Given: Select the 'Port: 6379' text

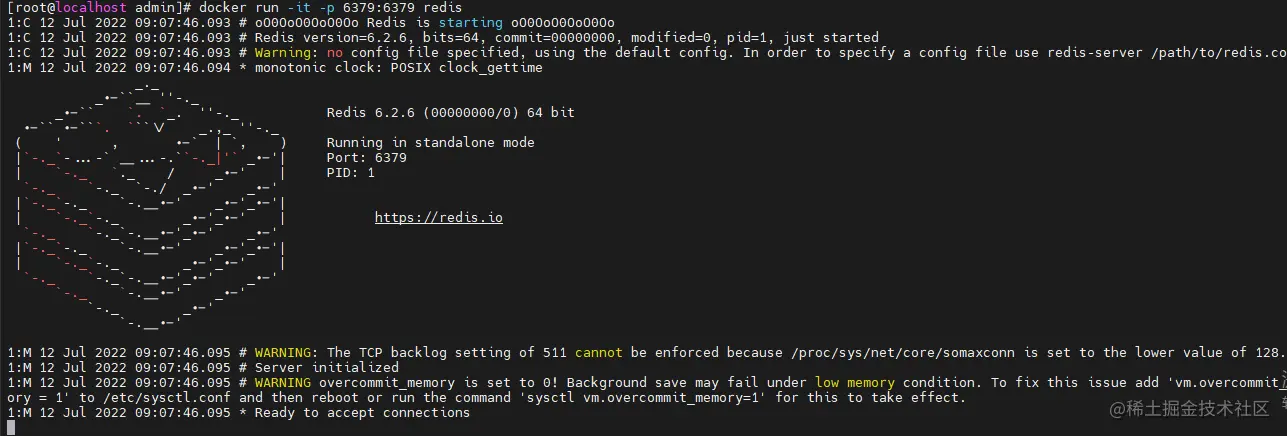Looking at the screenshot, I should click(x=366, y=158).
